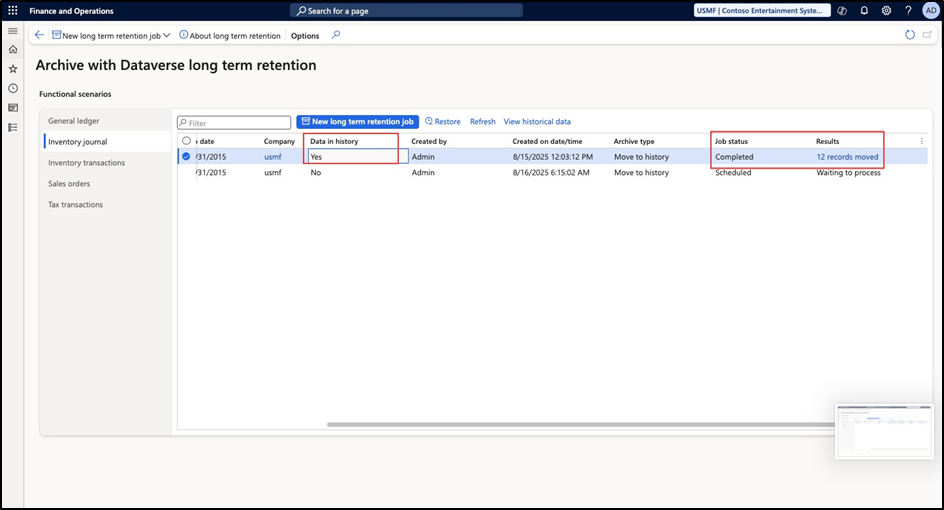The height and width of the screenshot is (510, 944).
Task: Open the 12 records moved link
Action: point(847,157)
